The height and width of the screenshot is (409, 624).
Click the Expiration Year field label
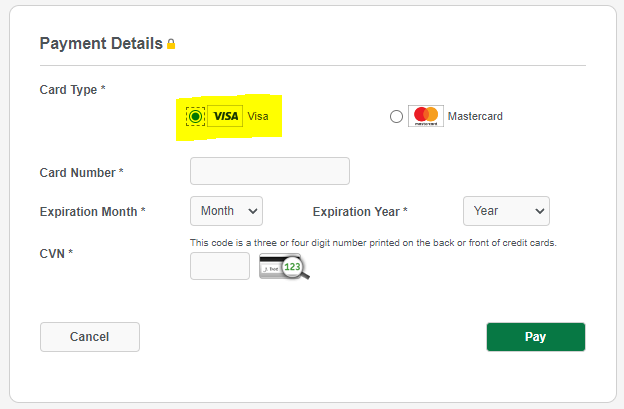coord(360,212)
